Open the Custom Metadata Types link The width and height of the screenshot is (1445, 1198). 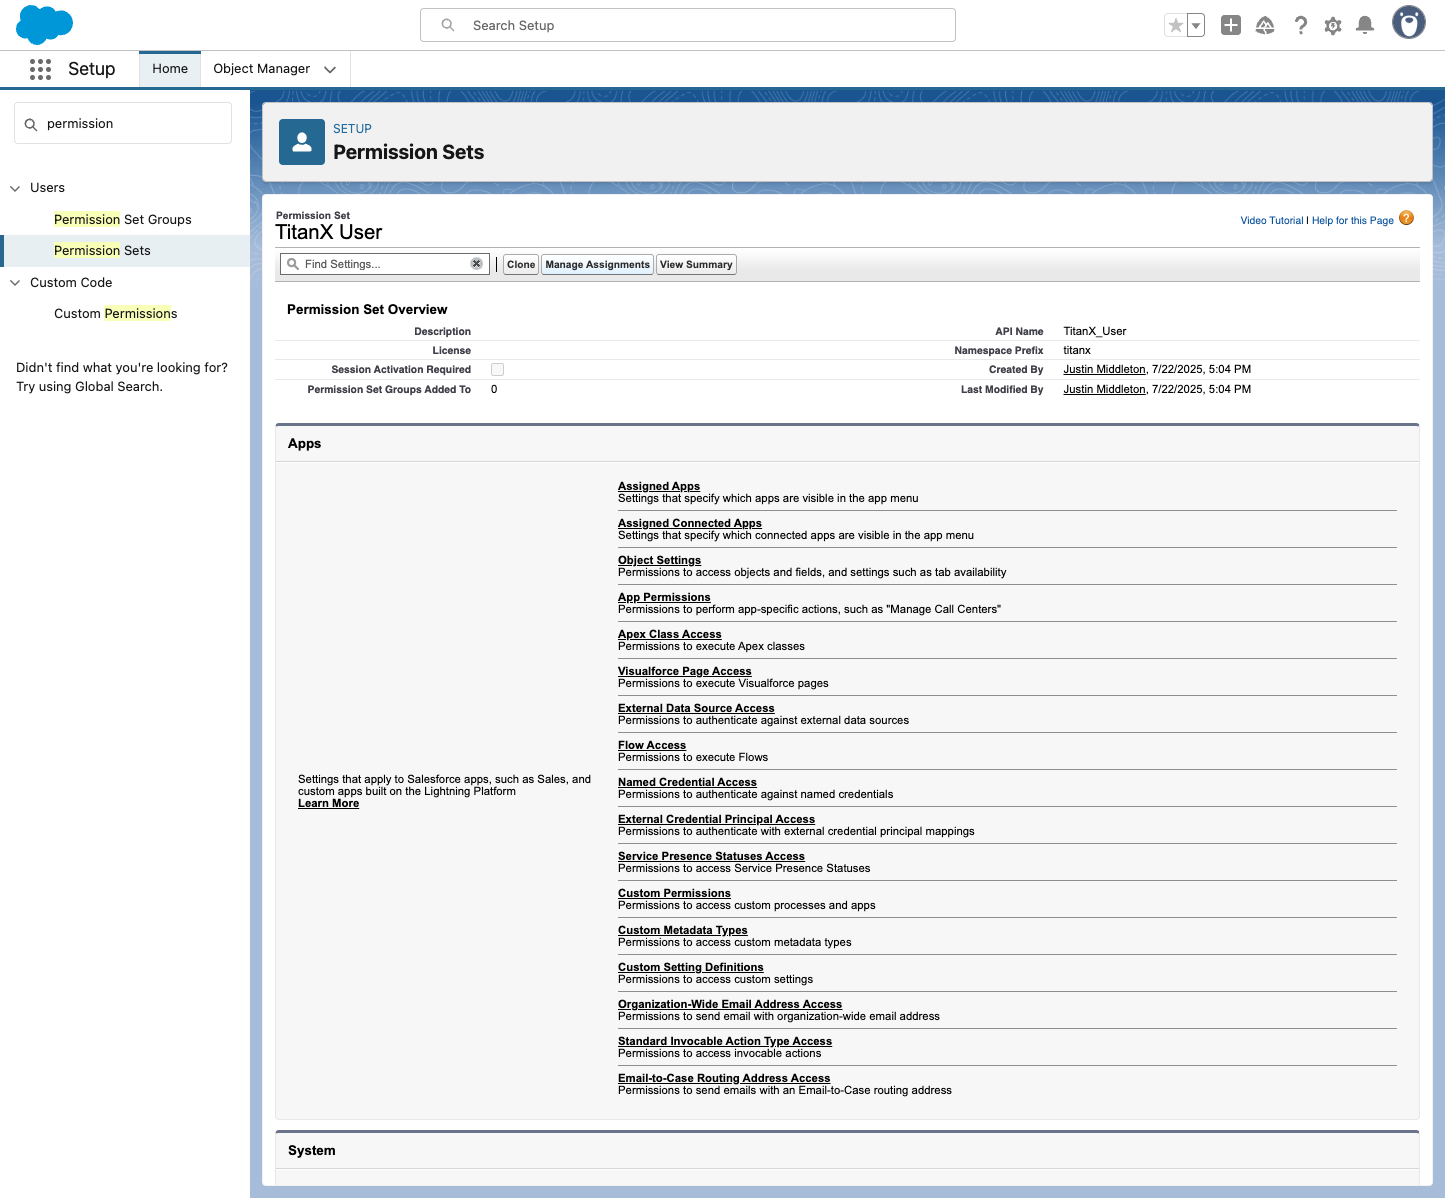tap(682, 931)
